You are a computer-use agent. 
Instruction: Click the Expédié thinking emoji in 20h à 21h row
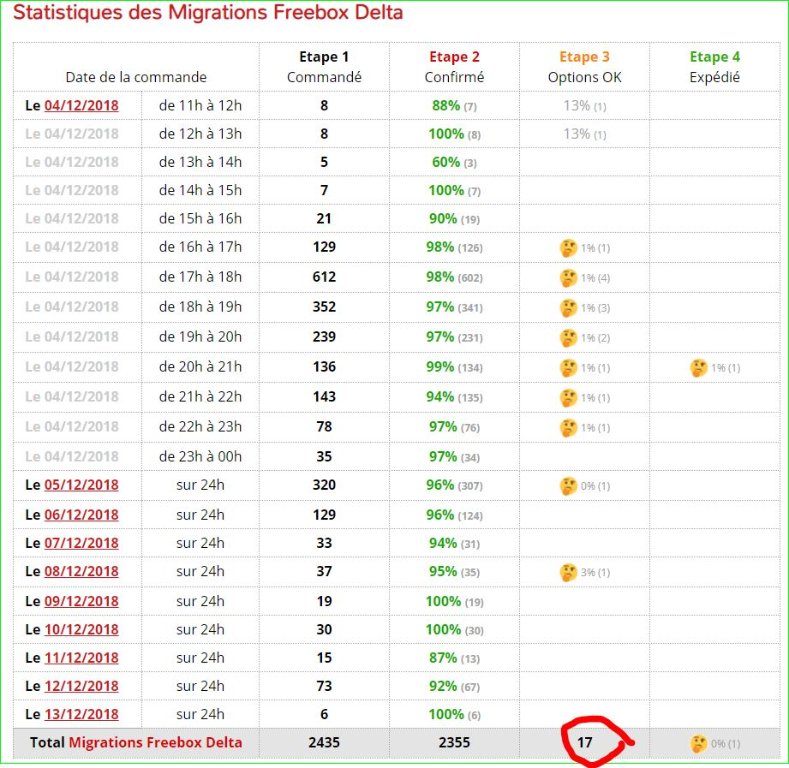point(698,368)
